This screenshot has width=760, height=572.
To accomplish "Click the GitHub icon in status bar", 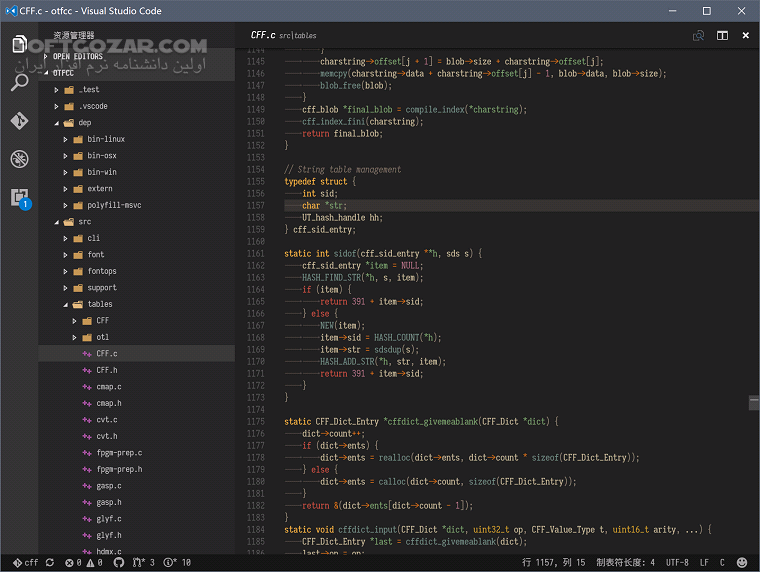I will pyautogui.click(x=119, y=562).
